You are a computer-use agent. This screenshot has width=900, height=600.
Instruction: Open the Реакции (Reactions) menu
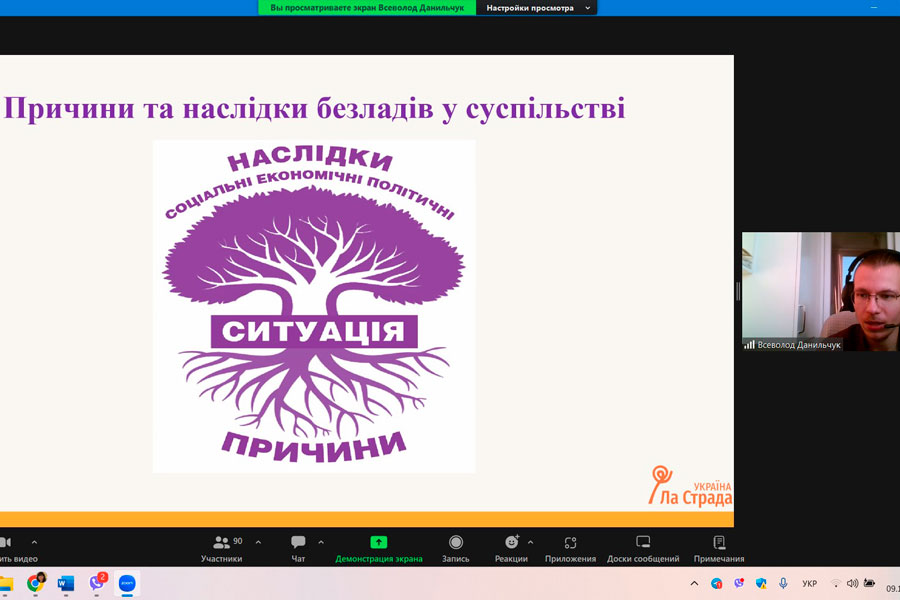[511, 549]
